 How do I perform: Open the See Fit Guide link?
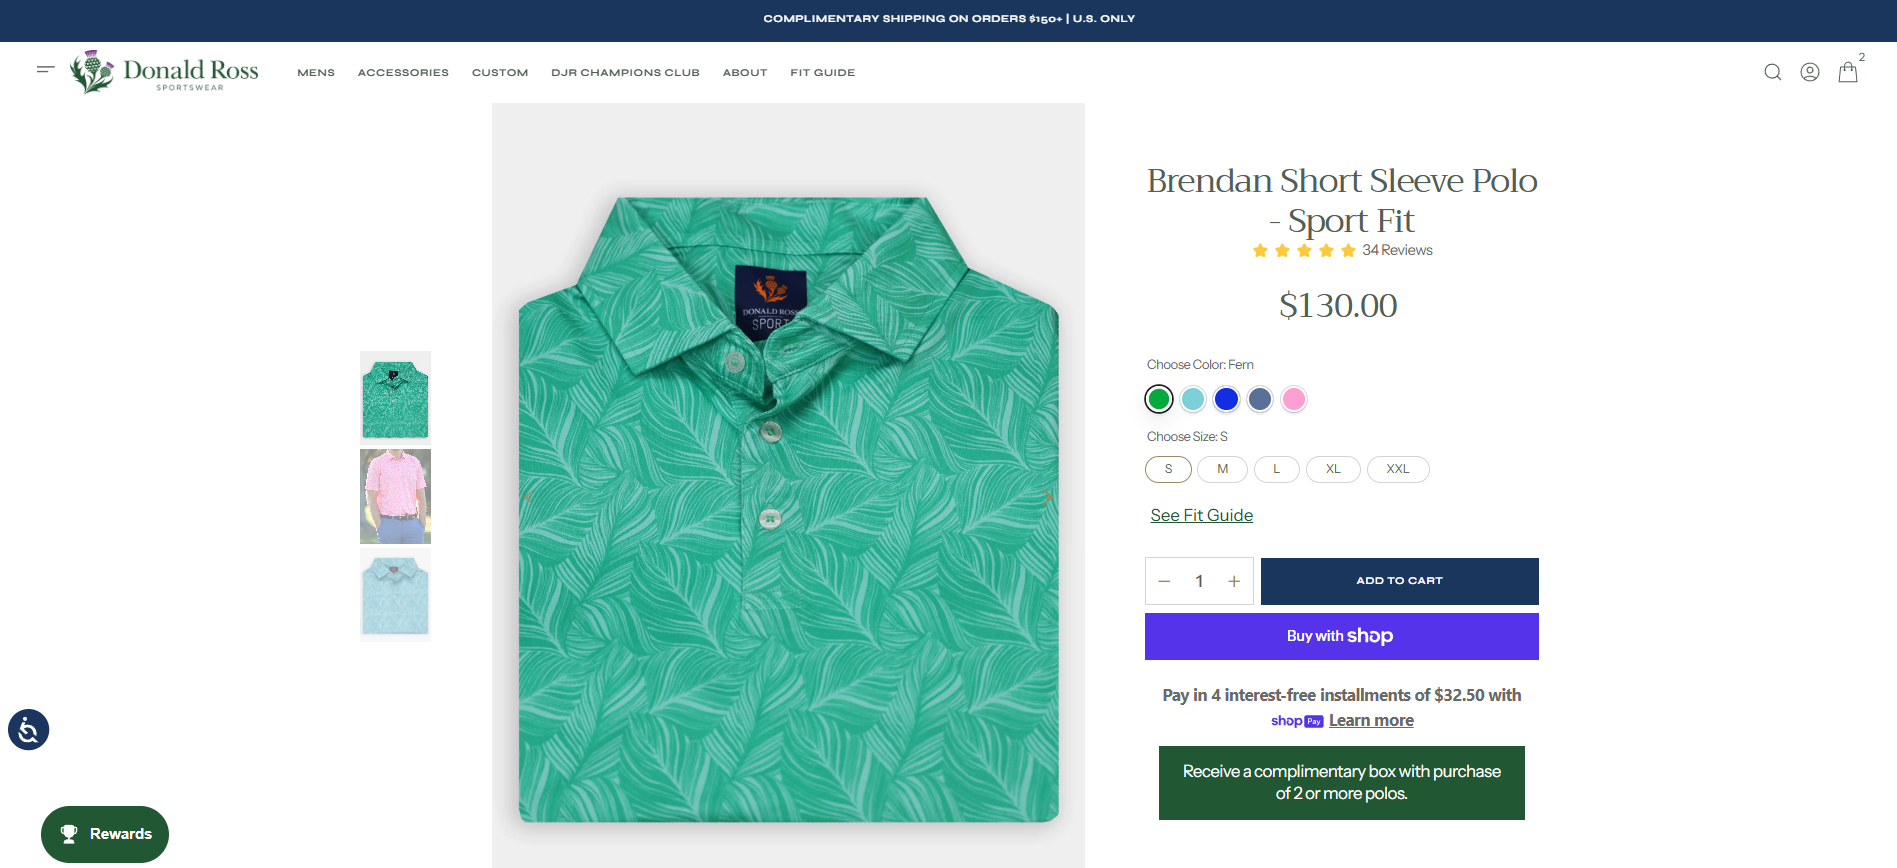[x=1201, y=515]
